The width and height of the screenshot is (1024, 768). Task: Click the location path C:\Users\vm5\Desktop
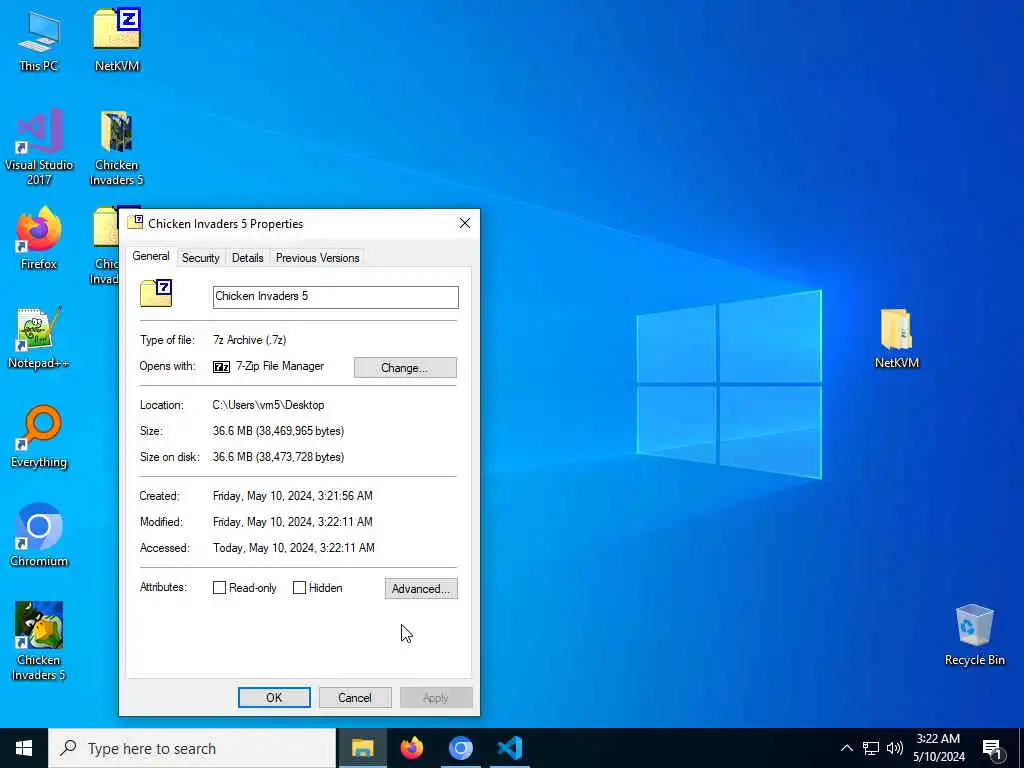[268, 405]
